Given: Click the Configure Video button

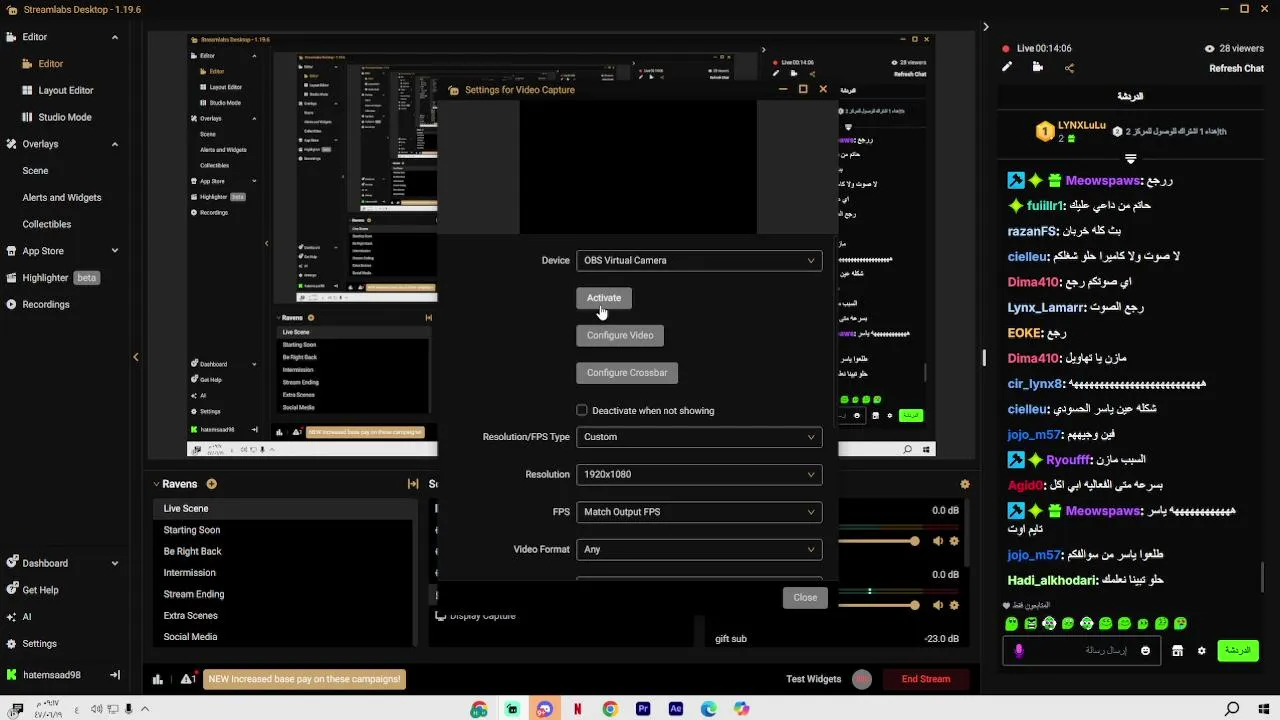Looking at the screenshot, I should (620, 335).
